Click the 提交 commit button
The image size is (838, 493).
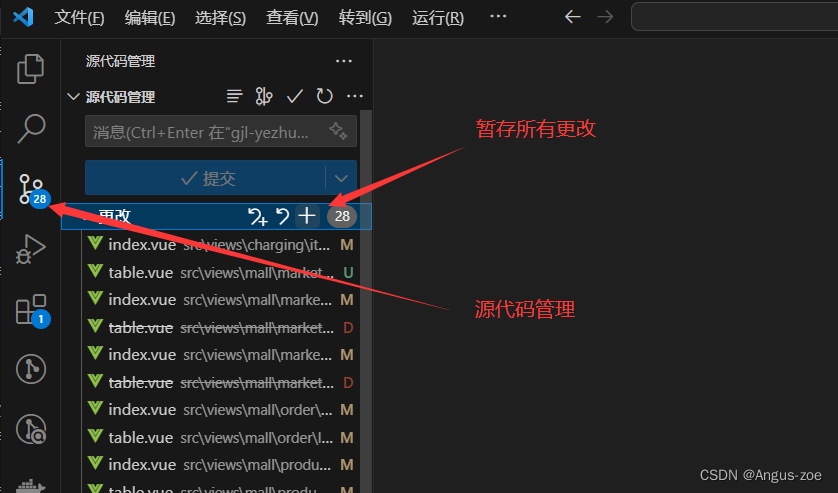coord(205,178)
